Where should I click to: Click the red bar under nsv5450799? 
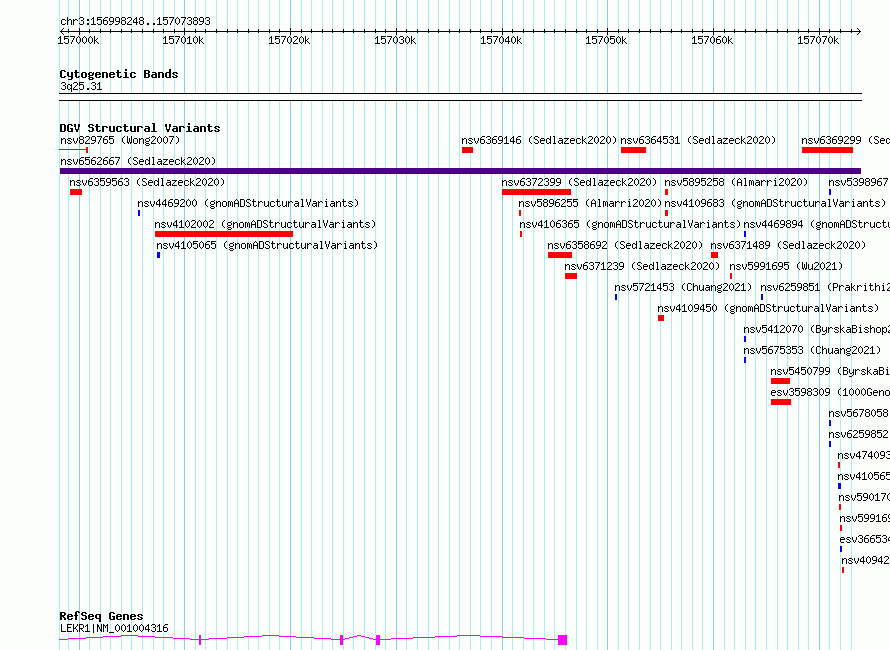[x=780, y=381]
